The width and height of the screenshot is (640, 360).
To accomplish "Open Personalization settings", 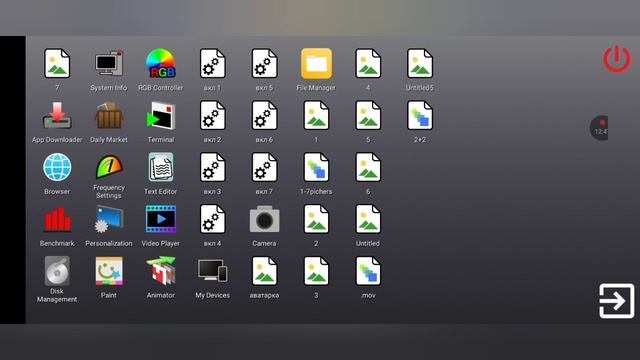I will tap(109, 219).
